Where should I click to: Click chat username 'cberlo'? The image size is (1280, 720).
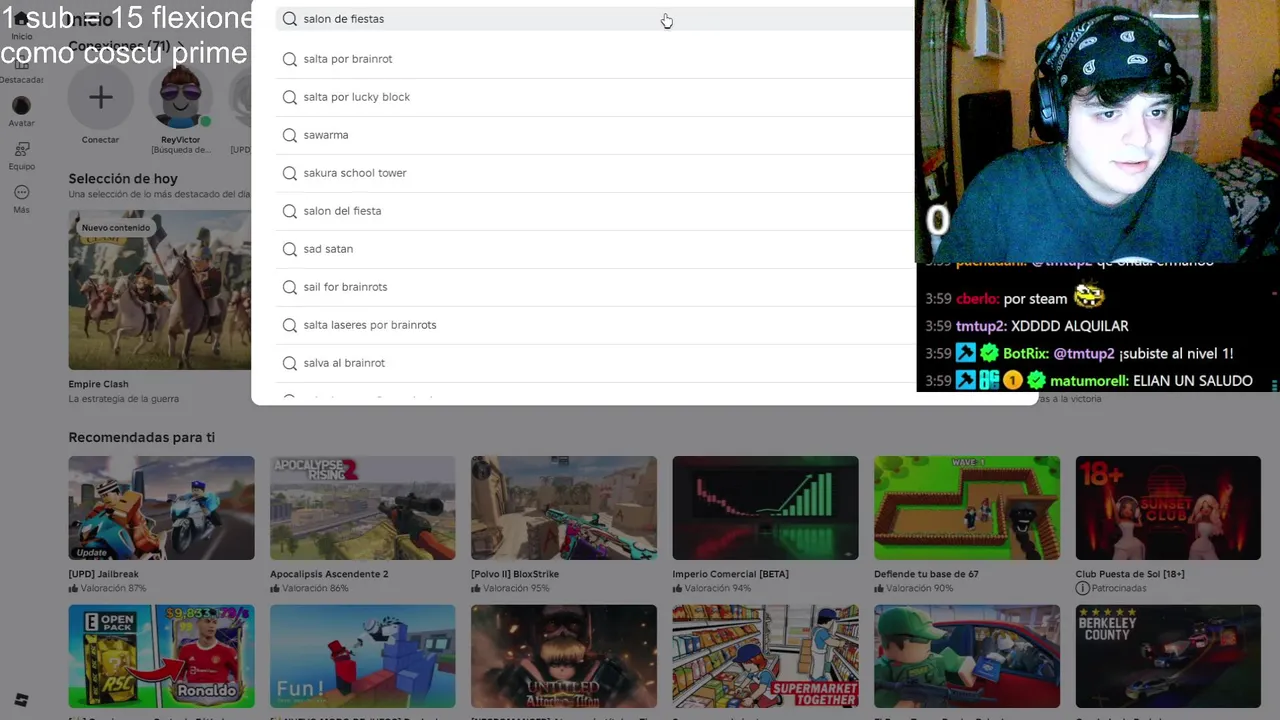977,299
